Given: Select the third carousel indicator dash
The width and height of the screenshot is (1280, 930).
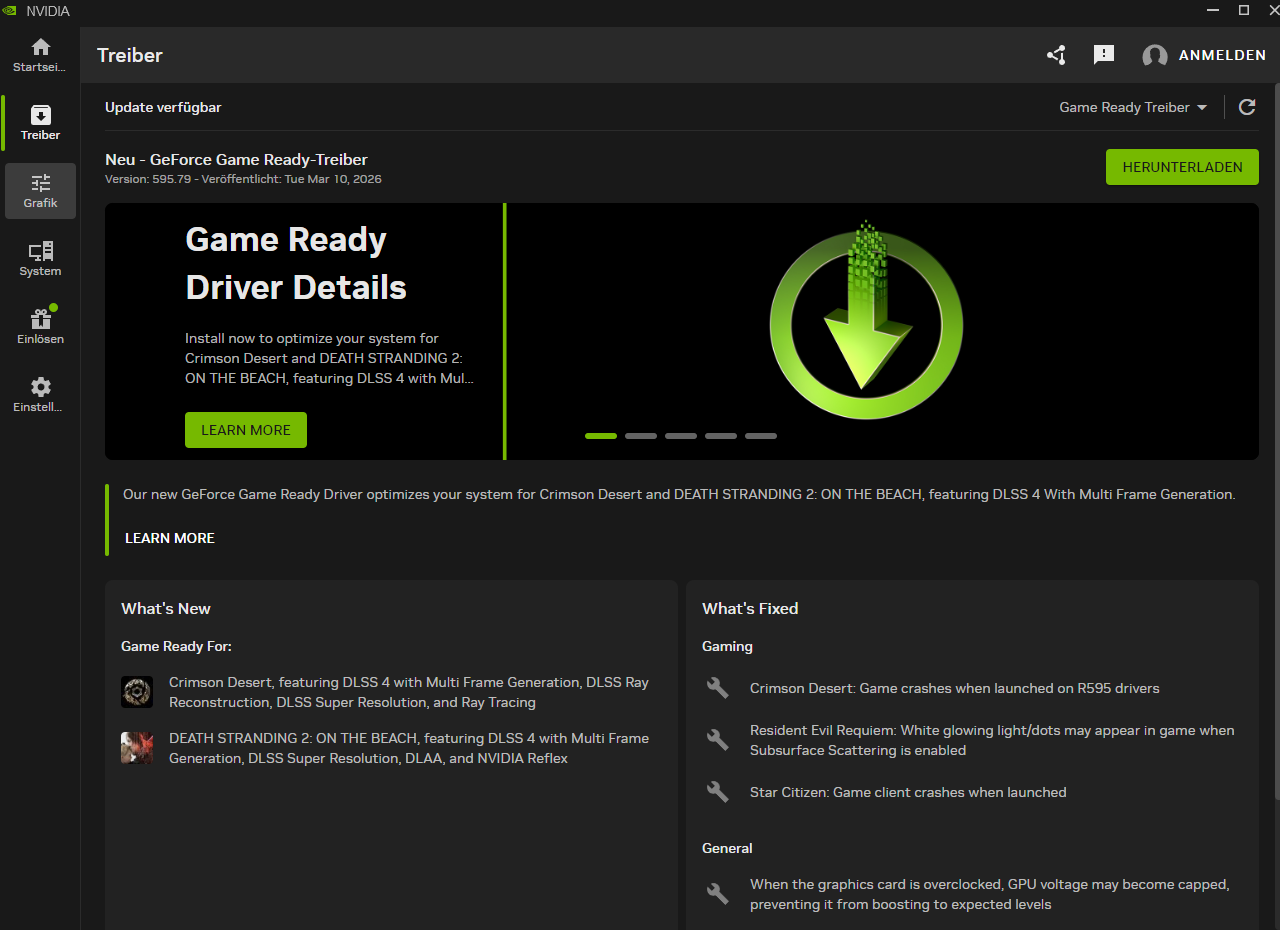Looking at the screenshot, I should point(681,436).
